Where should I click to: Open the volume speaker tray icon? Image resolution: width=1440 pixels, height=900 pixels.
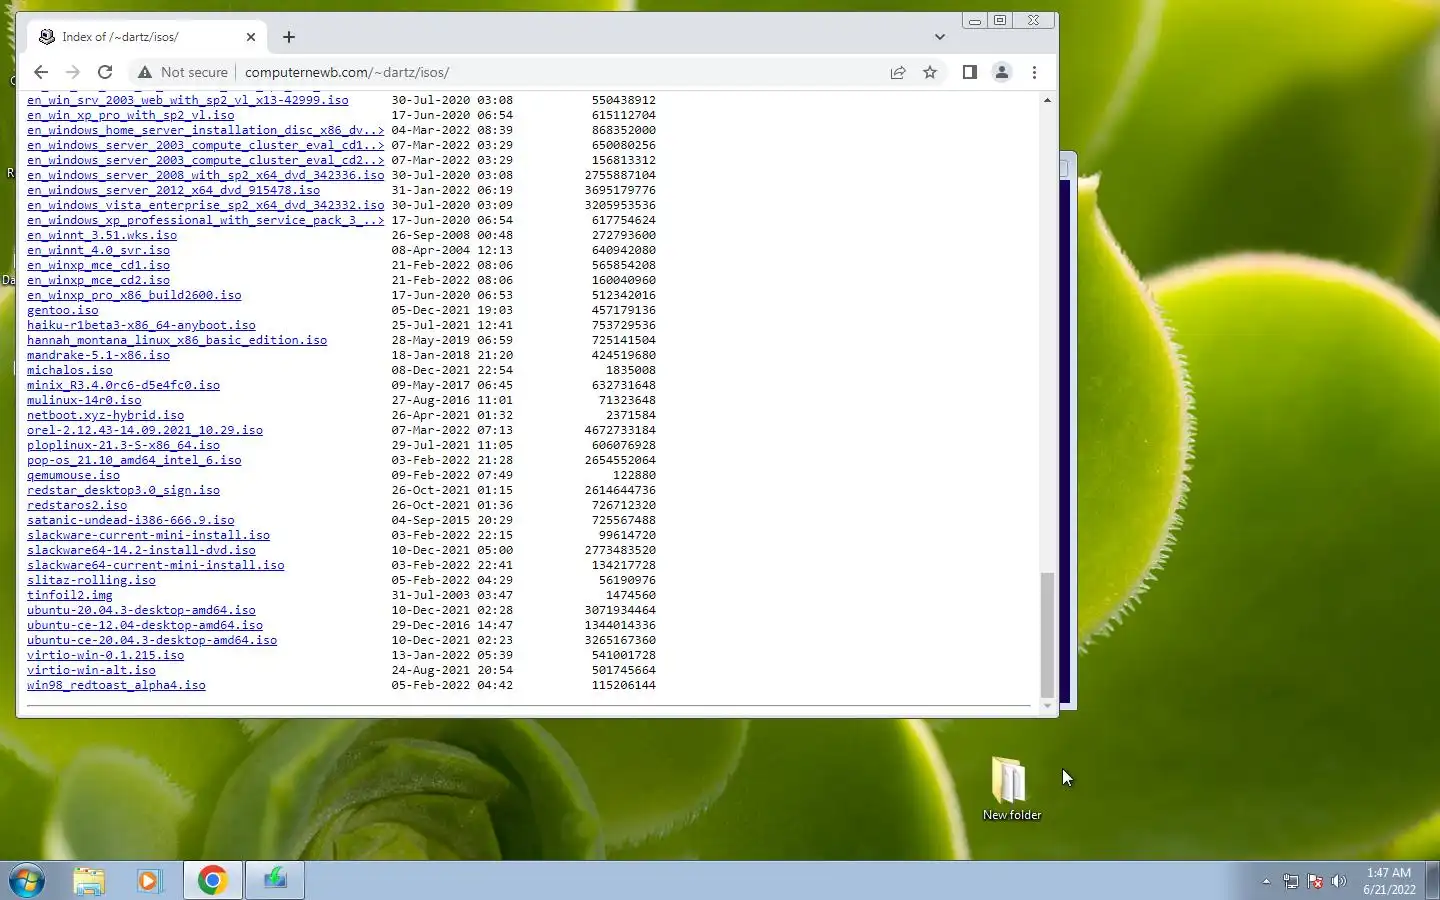(x=1339, y=882)
